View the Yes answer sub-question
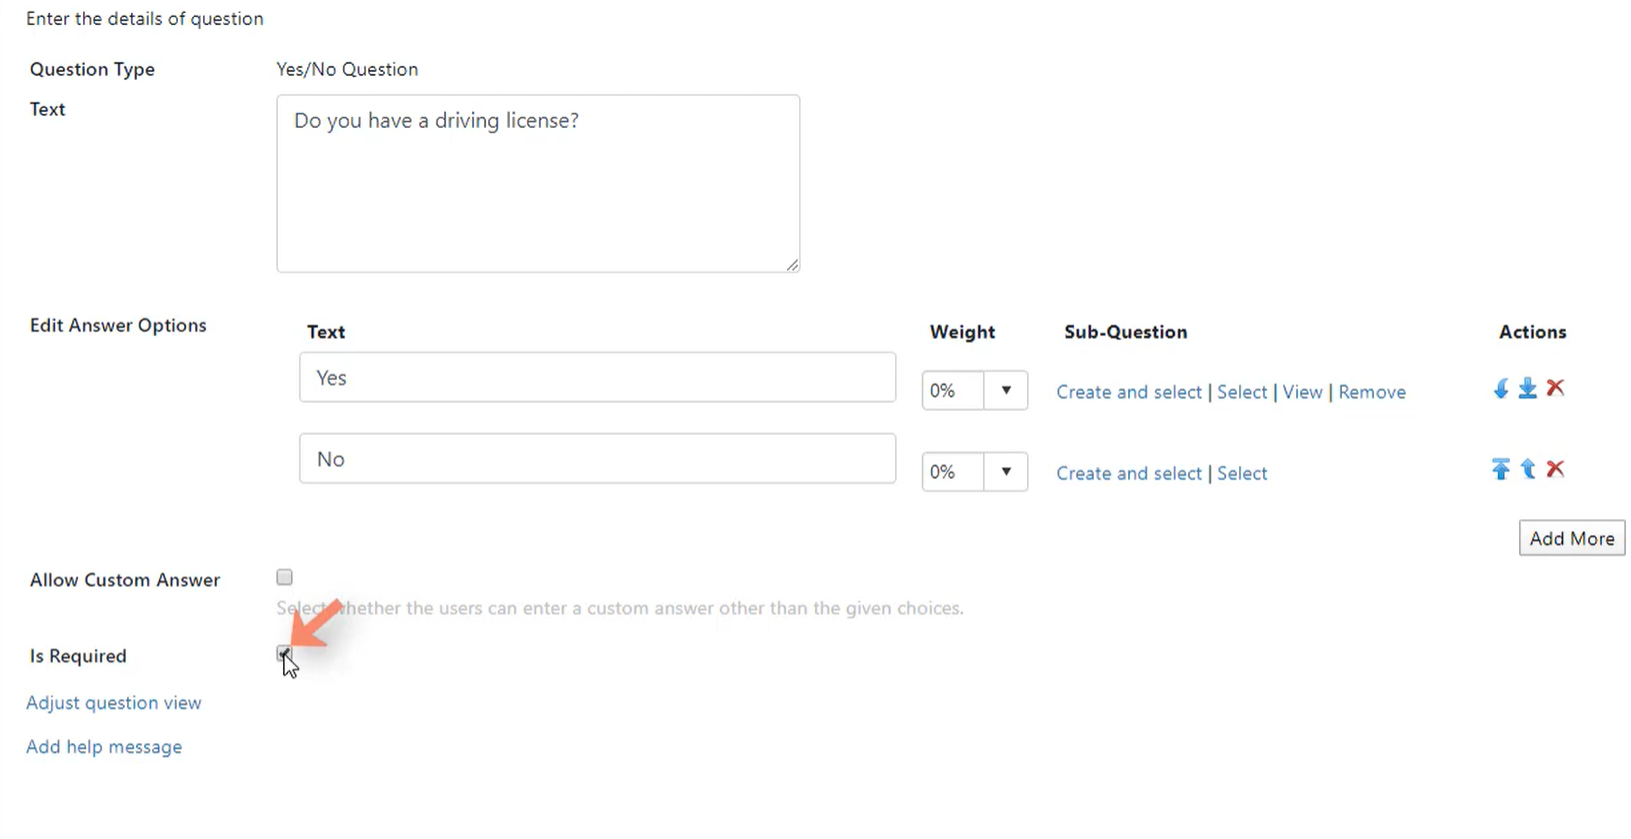 pos(1302,392)
